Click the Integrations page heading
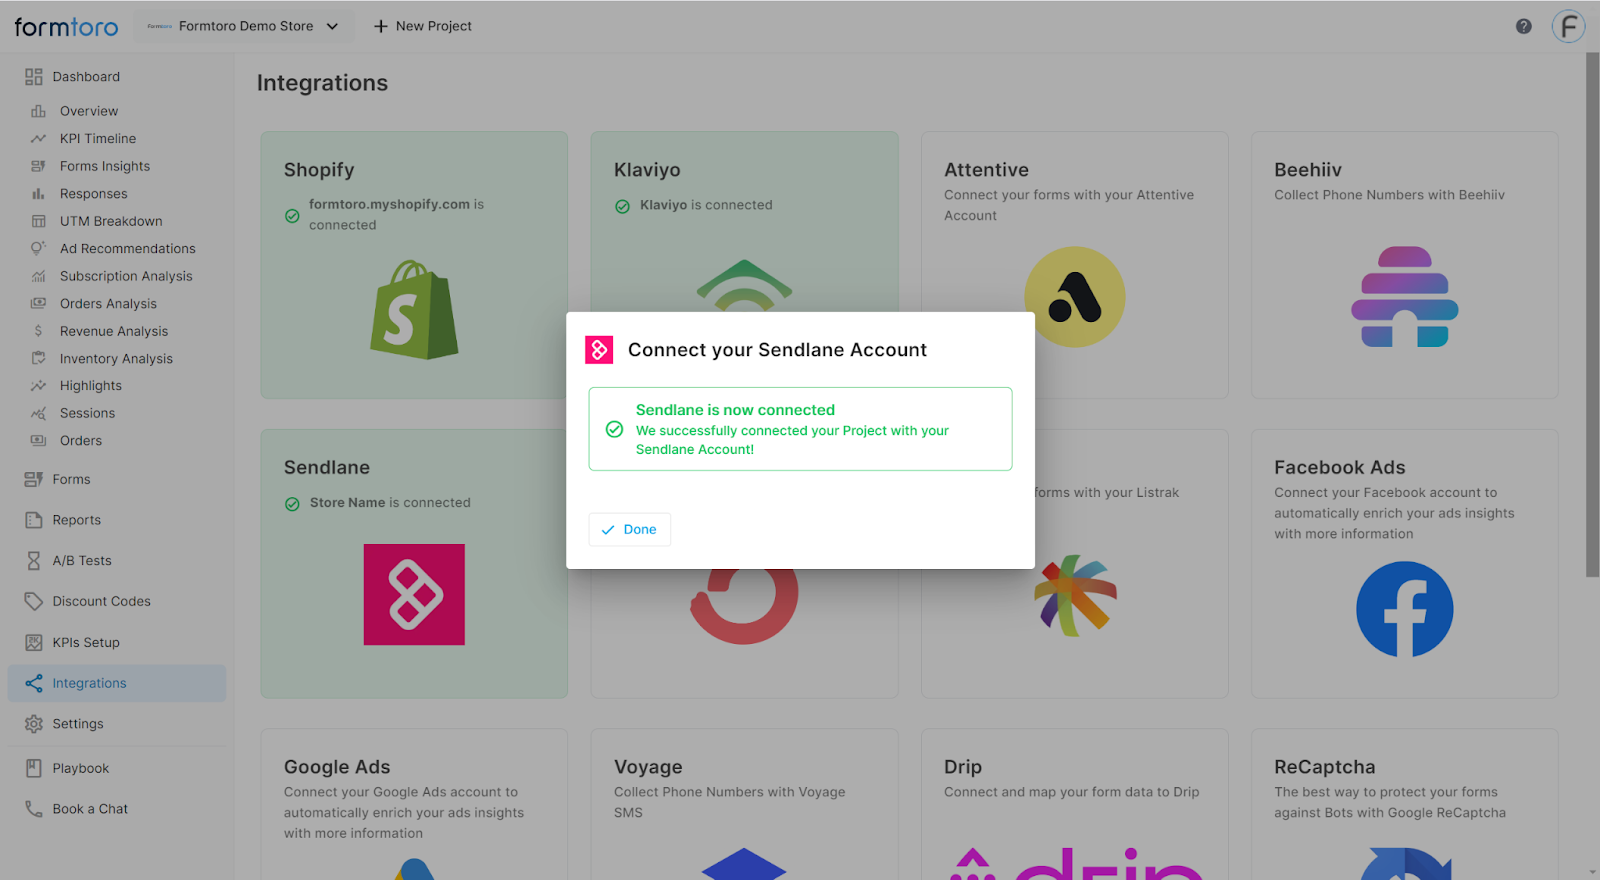This screenshot has width=1600, height=880. click(x=322, y=83)
